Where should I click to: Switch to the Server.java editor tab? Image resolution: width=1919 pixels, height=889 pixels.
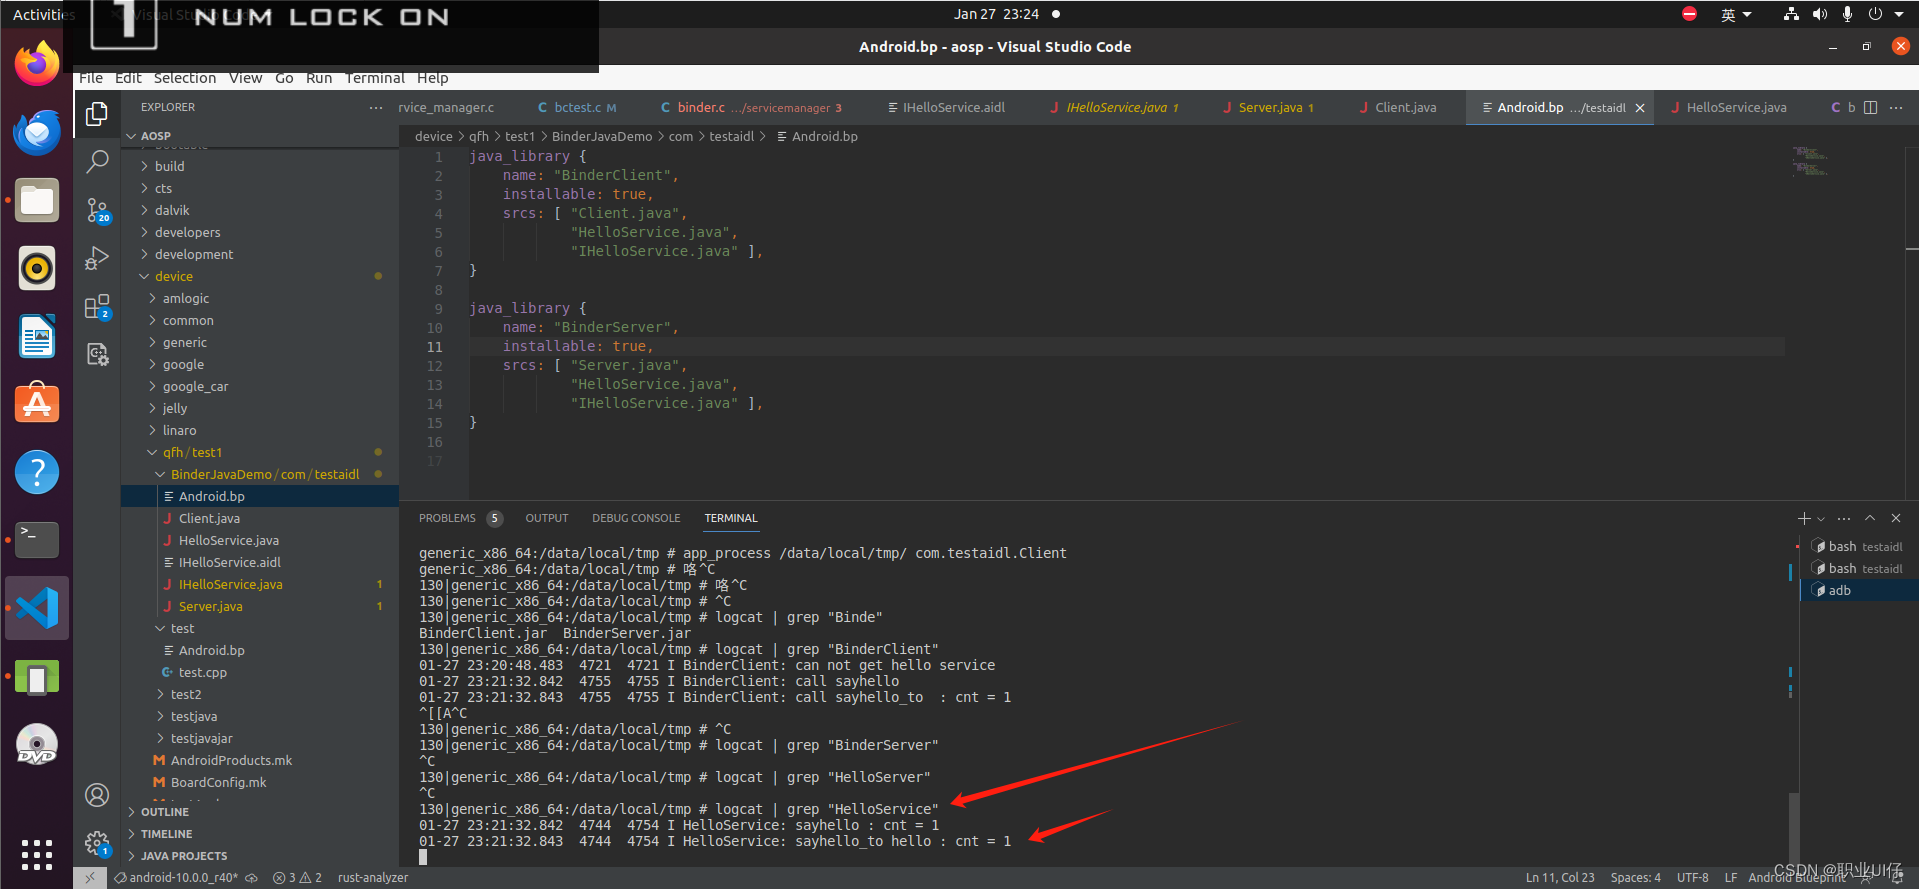tap(1269, 107)
